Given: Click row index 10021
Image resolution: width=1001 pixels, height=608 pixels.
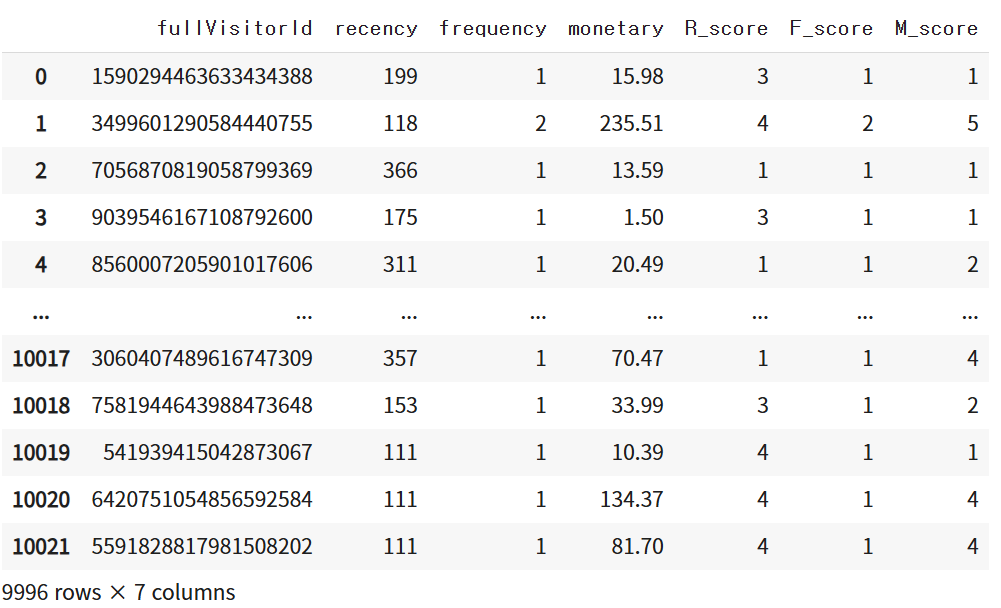Looking at the screenshot, I should (x=41, y=547).
